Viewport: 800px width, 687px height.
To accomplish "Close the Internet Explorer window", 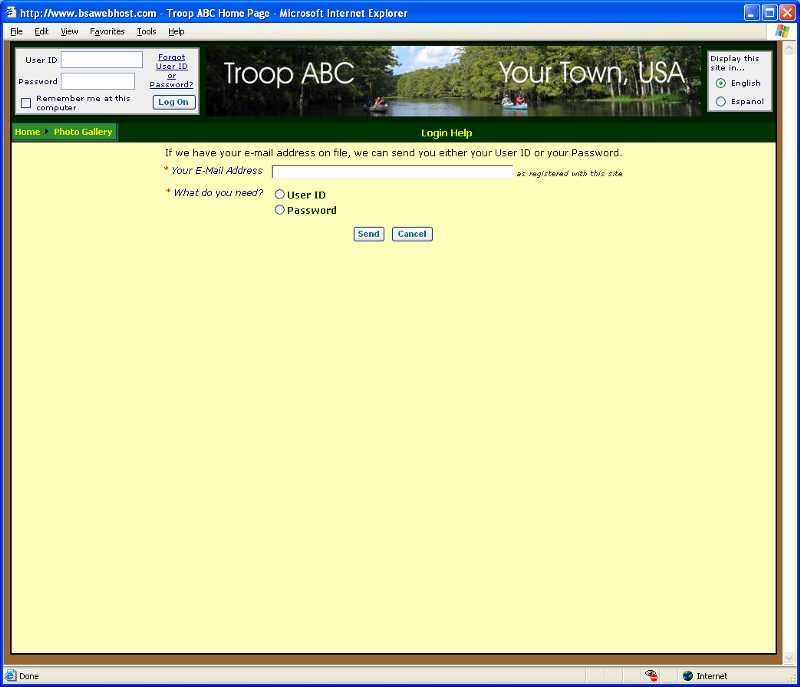I will [787, 12].
